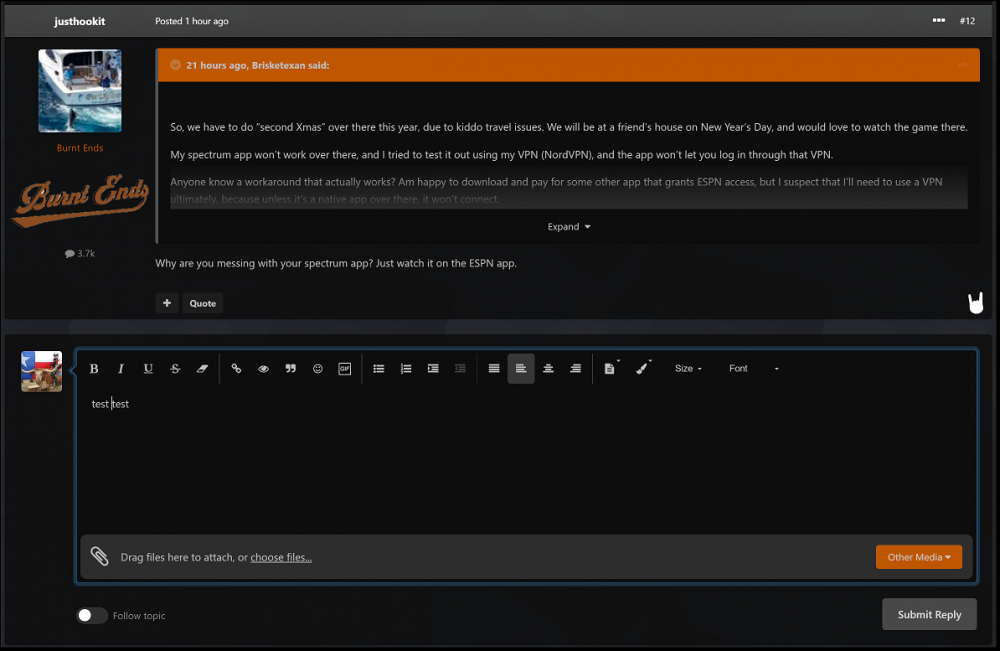Click the Submit Reply button
The image size is (1000, 651).
point(929,614)
